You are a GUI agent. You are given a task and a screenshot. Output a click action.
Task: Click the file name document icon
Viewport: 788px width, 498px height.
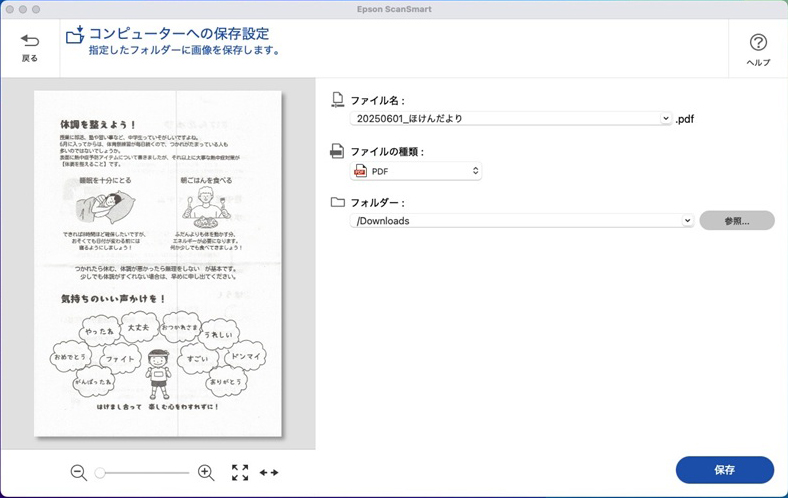click(x=337, y=99)
